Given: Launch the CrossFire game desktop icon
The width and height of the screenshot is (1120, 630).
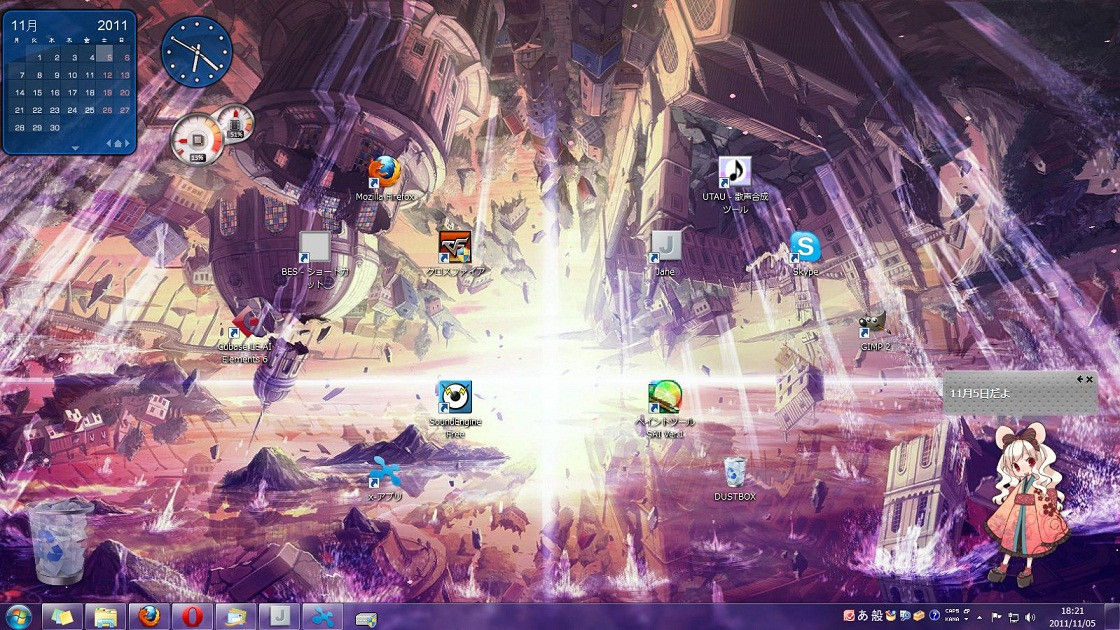Looking at the screenshot, I should 455,254.
